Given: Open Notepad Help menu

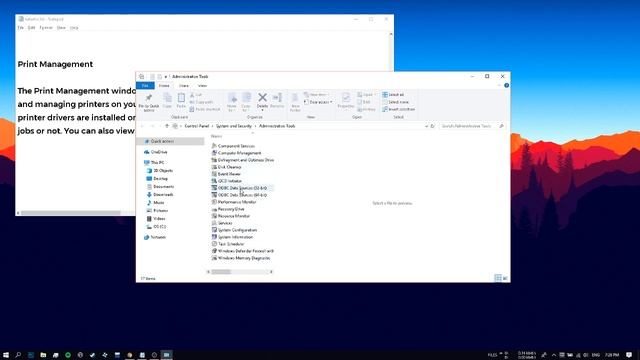Looking at the screenshot, I should (74, 28).
